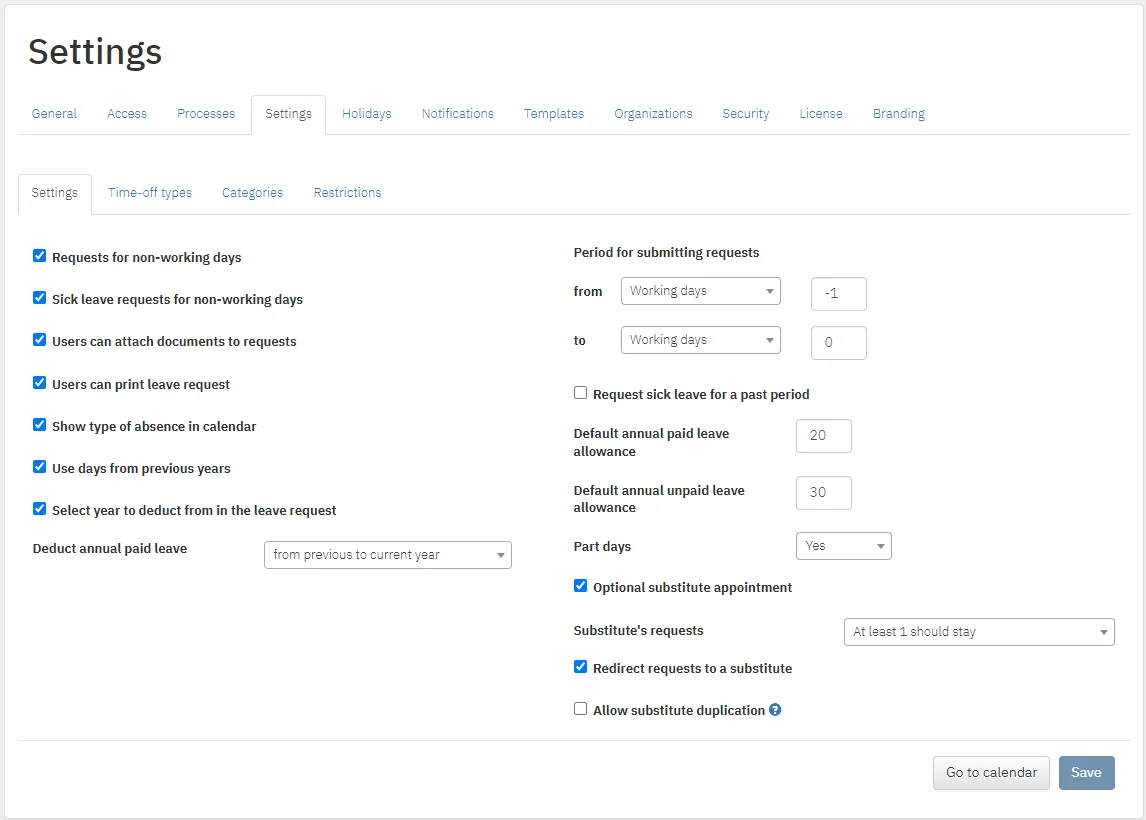The image size is (1146, 820).
Task: Expand the 'from' Working days dropdown
Action: (x=700, y=291)
